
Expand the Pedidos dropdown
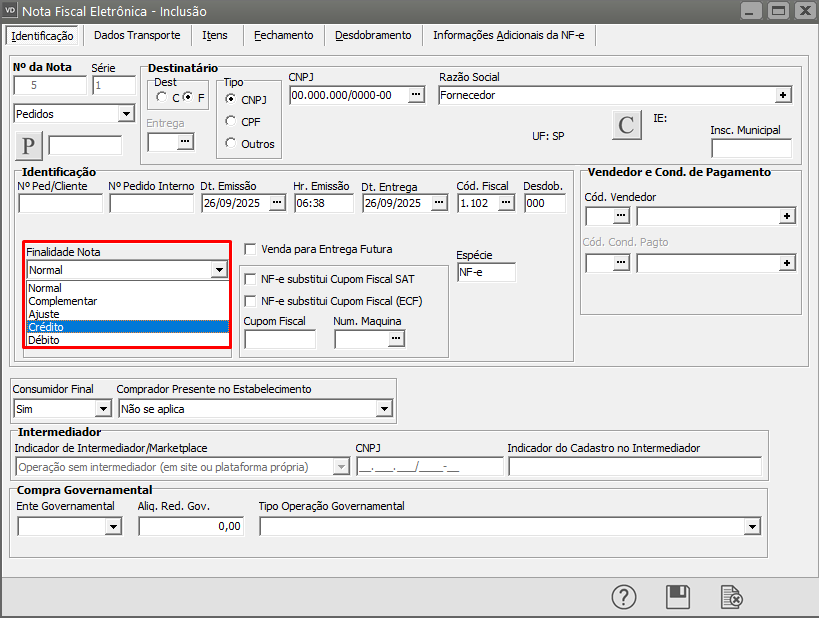[125, 114]
